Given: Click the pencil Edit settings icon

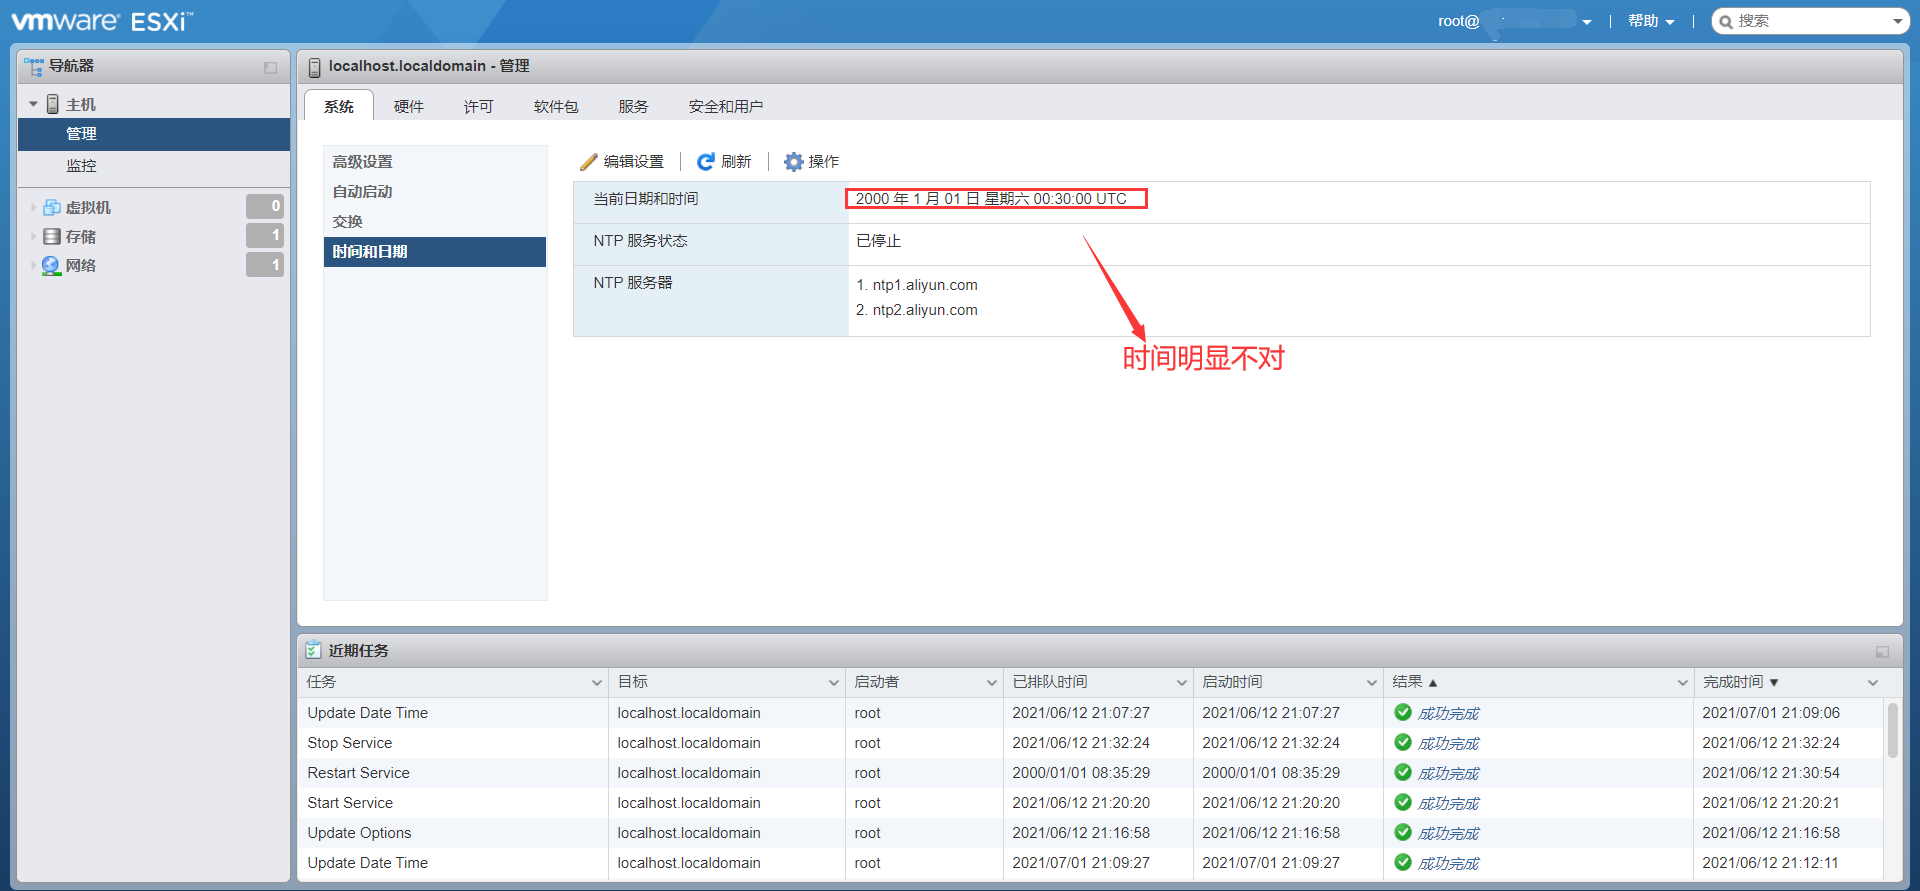Looking at the screenshot, I should 589,162.
